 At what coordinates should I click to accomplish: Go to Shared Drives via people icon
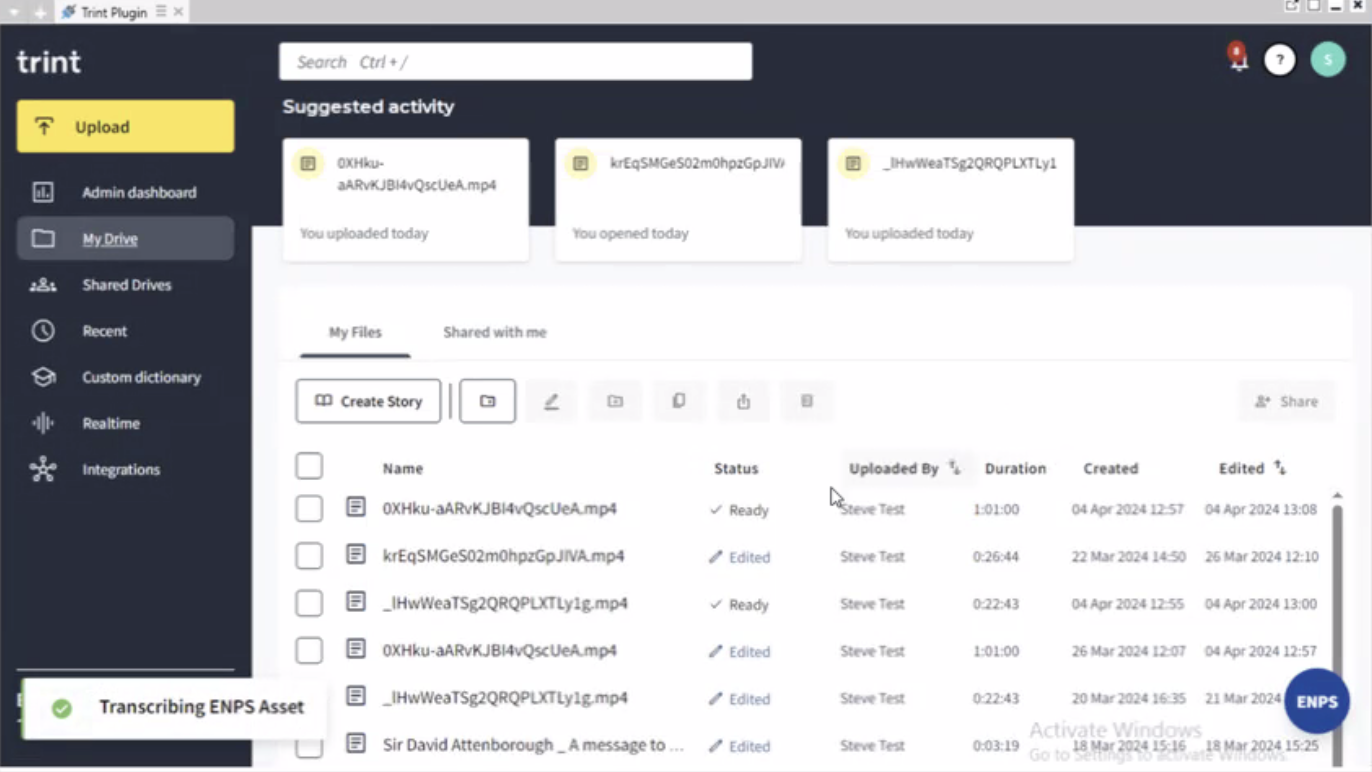(x=43, y=285)
